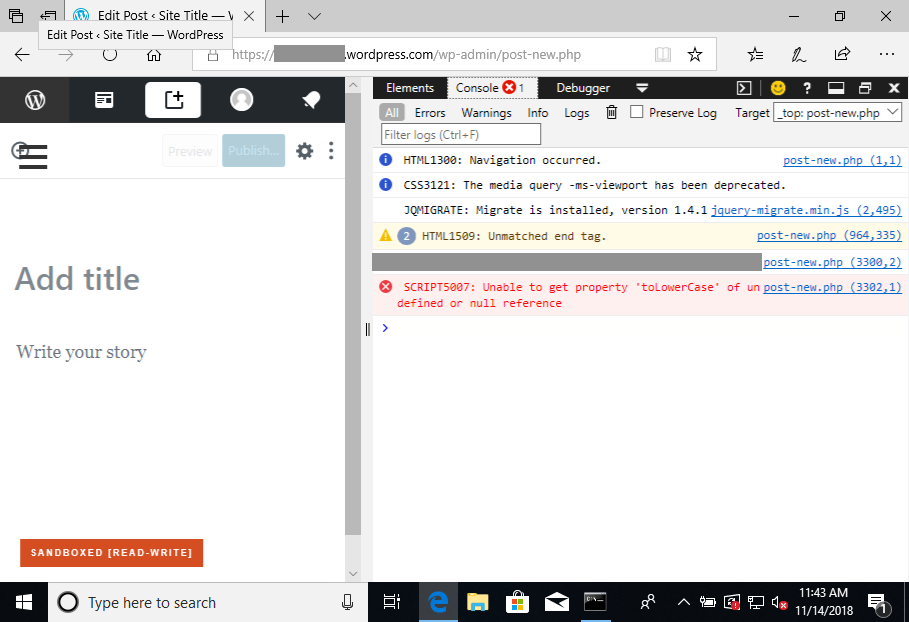Enable the Preserve Log checkbox

point(637,112)
